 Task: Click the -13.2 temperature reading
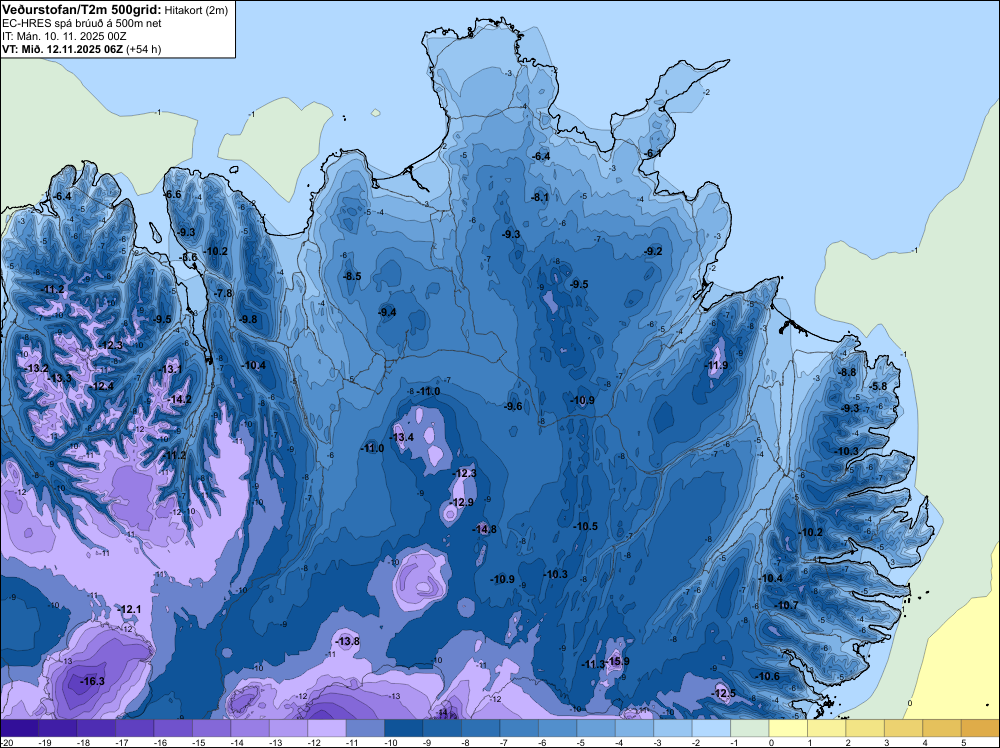click(36, 369)
